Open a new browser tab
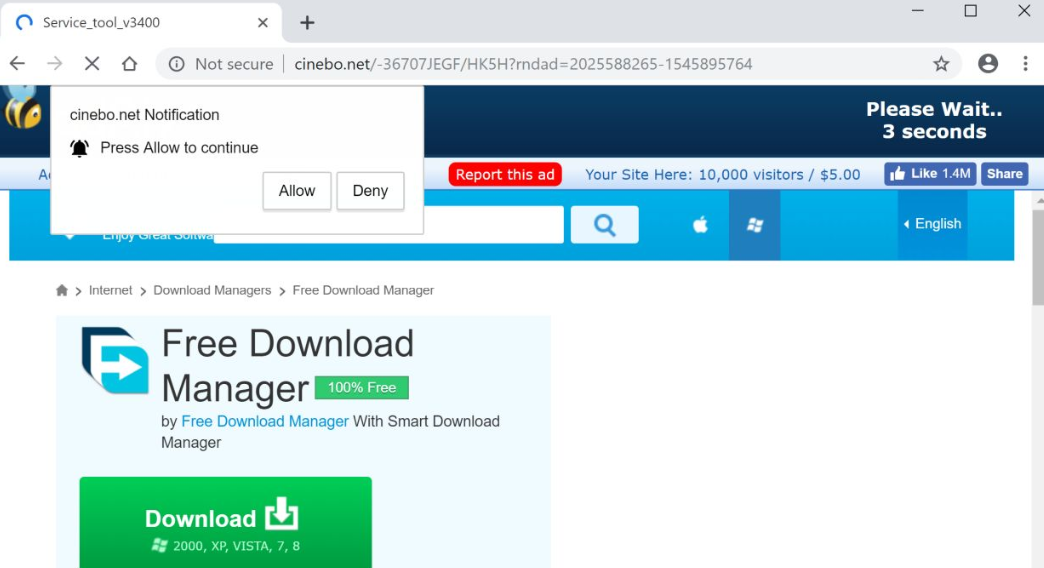 tap(307, 22)
